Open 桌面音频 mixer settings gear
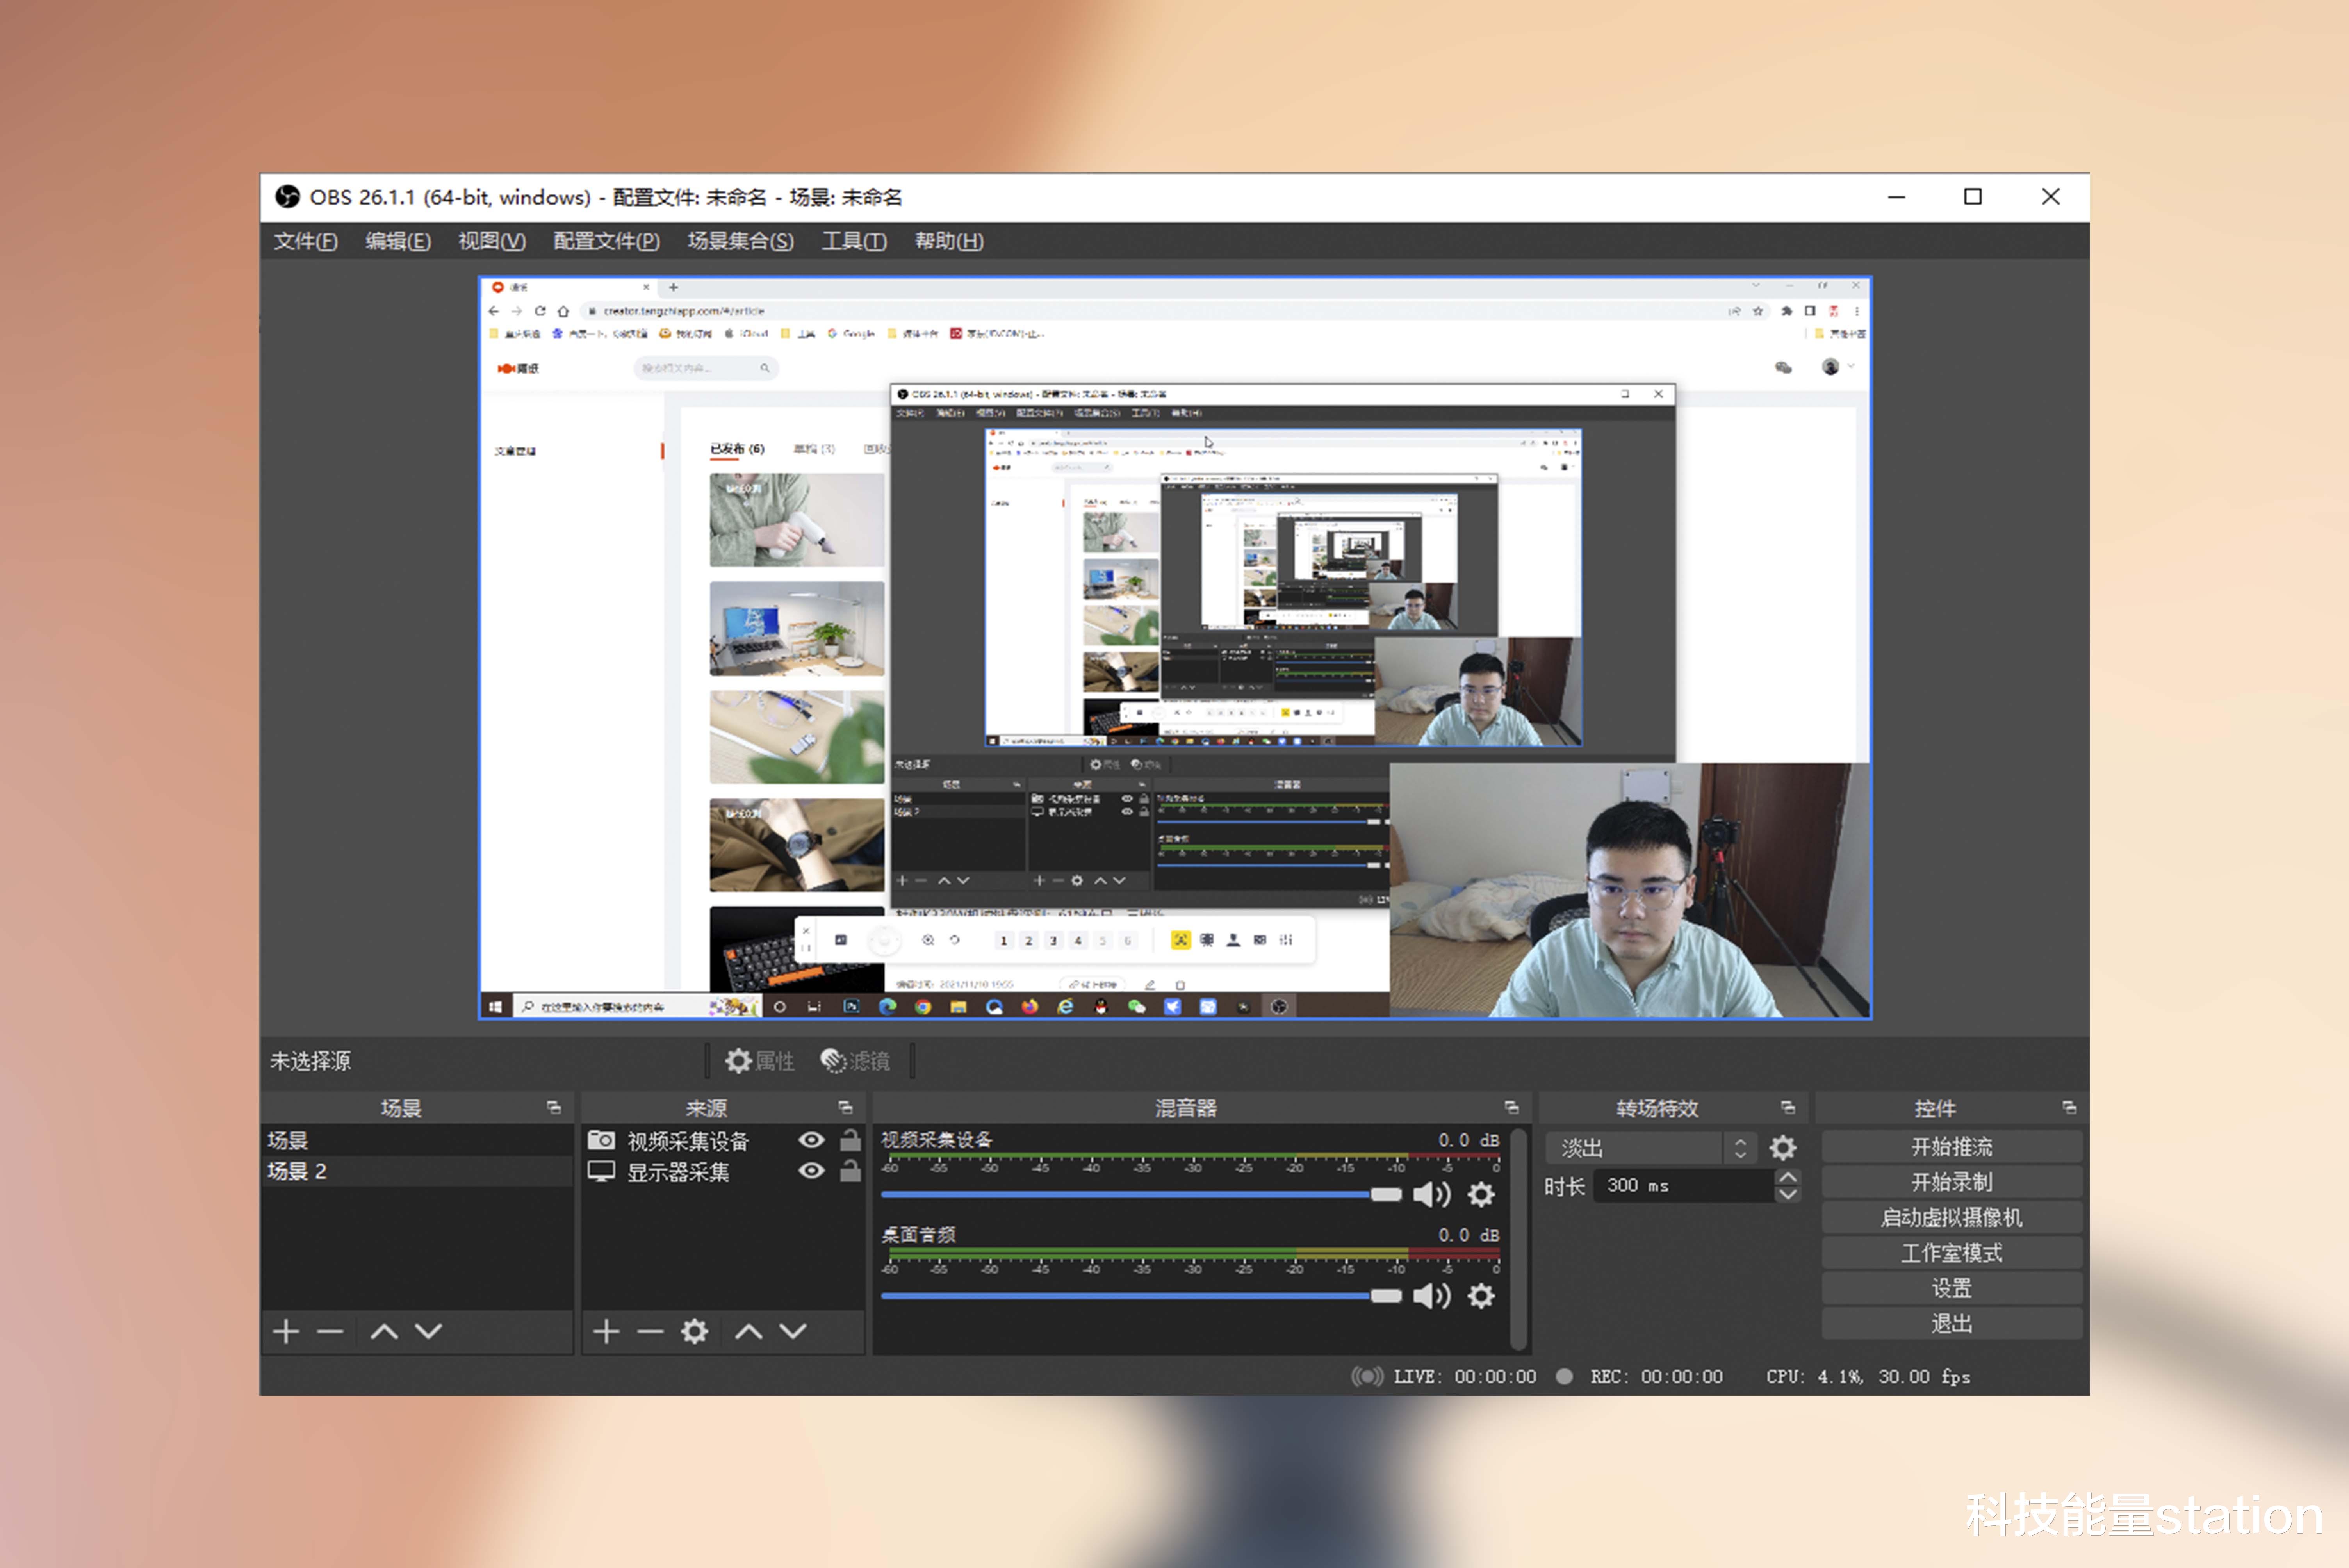This screenshot has width=2349, height=1568. pos(1481,1296)
